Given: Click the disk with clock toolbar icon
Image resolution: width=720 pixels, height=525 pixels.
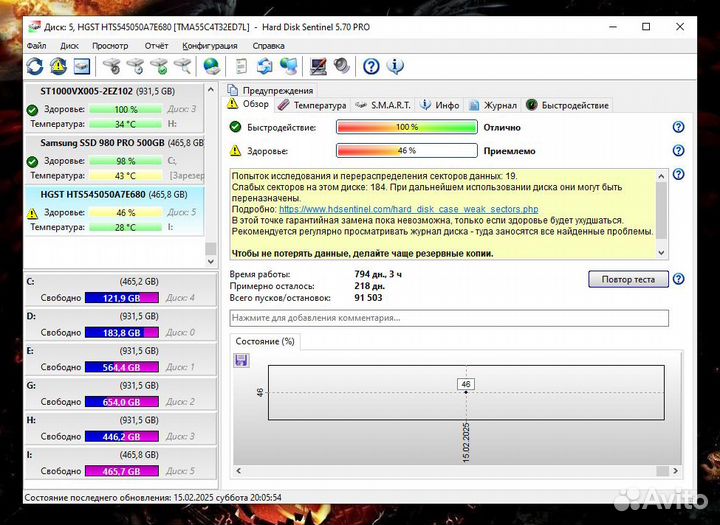Looking at the screenshot, I should (x=135, y=67).
